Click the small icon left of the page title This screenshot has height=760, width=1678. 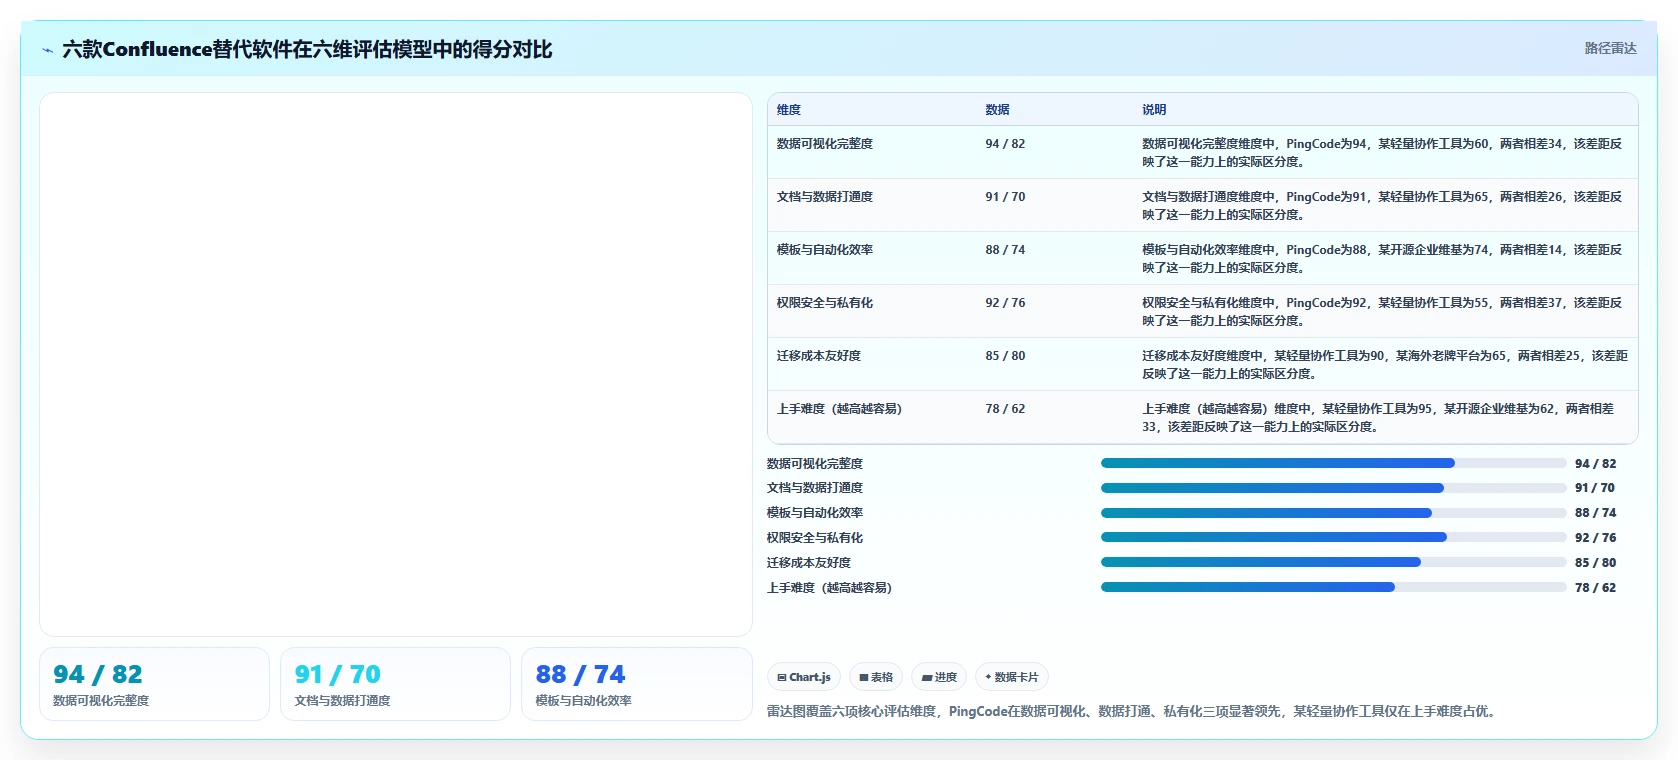pos(47,50)
